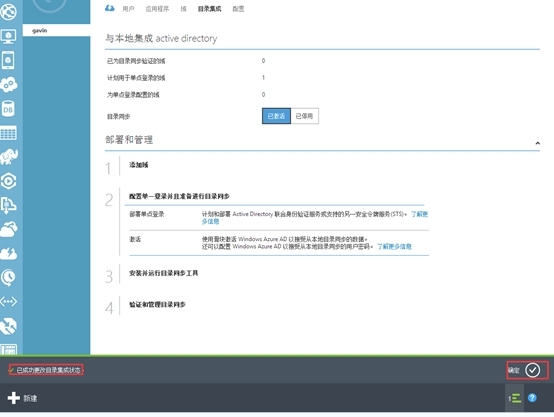Click the quick-start cloud icon before 用户 tab
The width and height of the screenshot is (554, 417).
pyautogui.click(x=110, y=8)
